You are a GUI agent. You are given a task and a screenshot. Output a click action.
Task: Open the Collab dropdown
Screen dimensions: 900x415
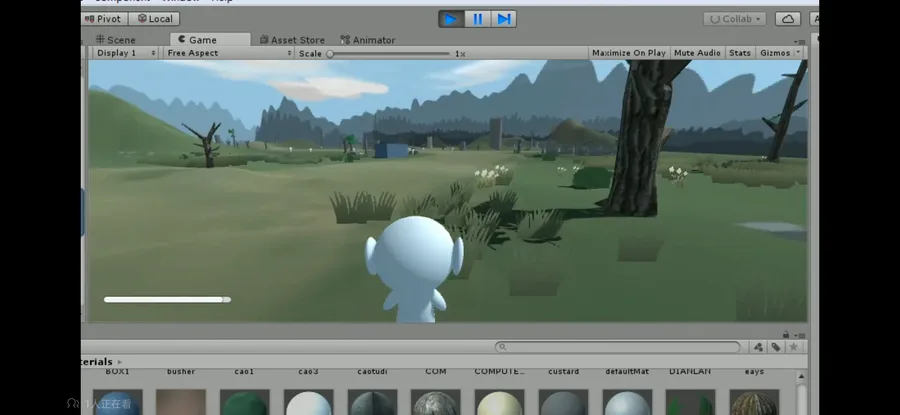[734, 19]
